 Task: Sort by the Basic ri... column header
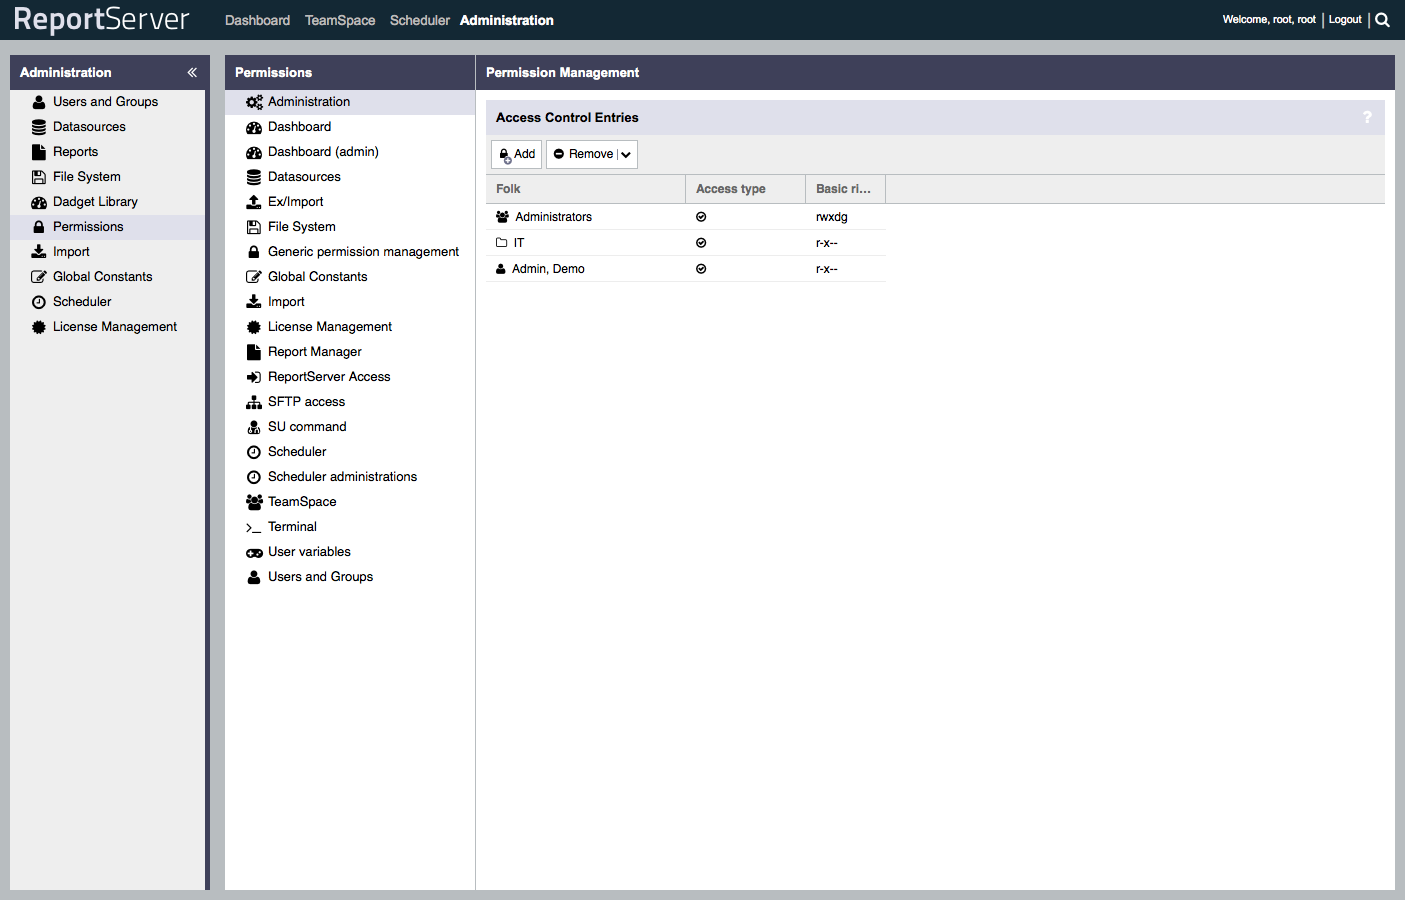tap(845, 189)
